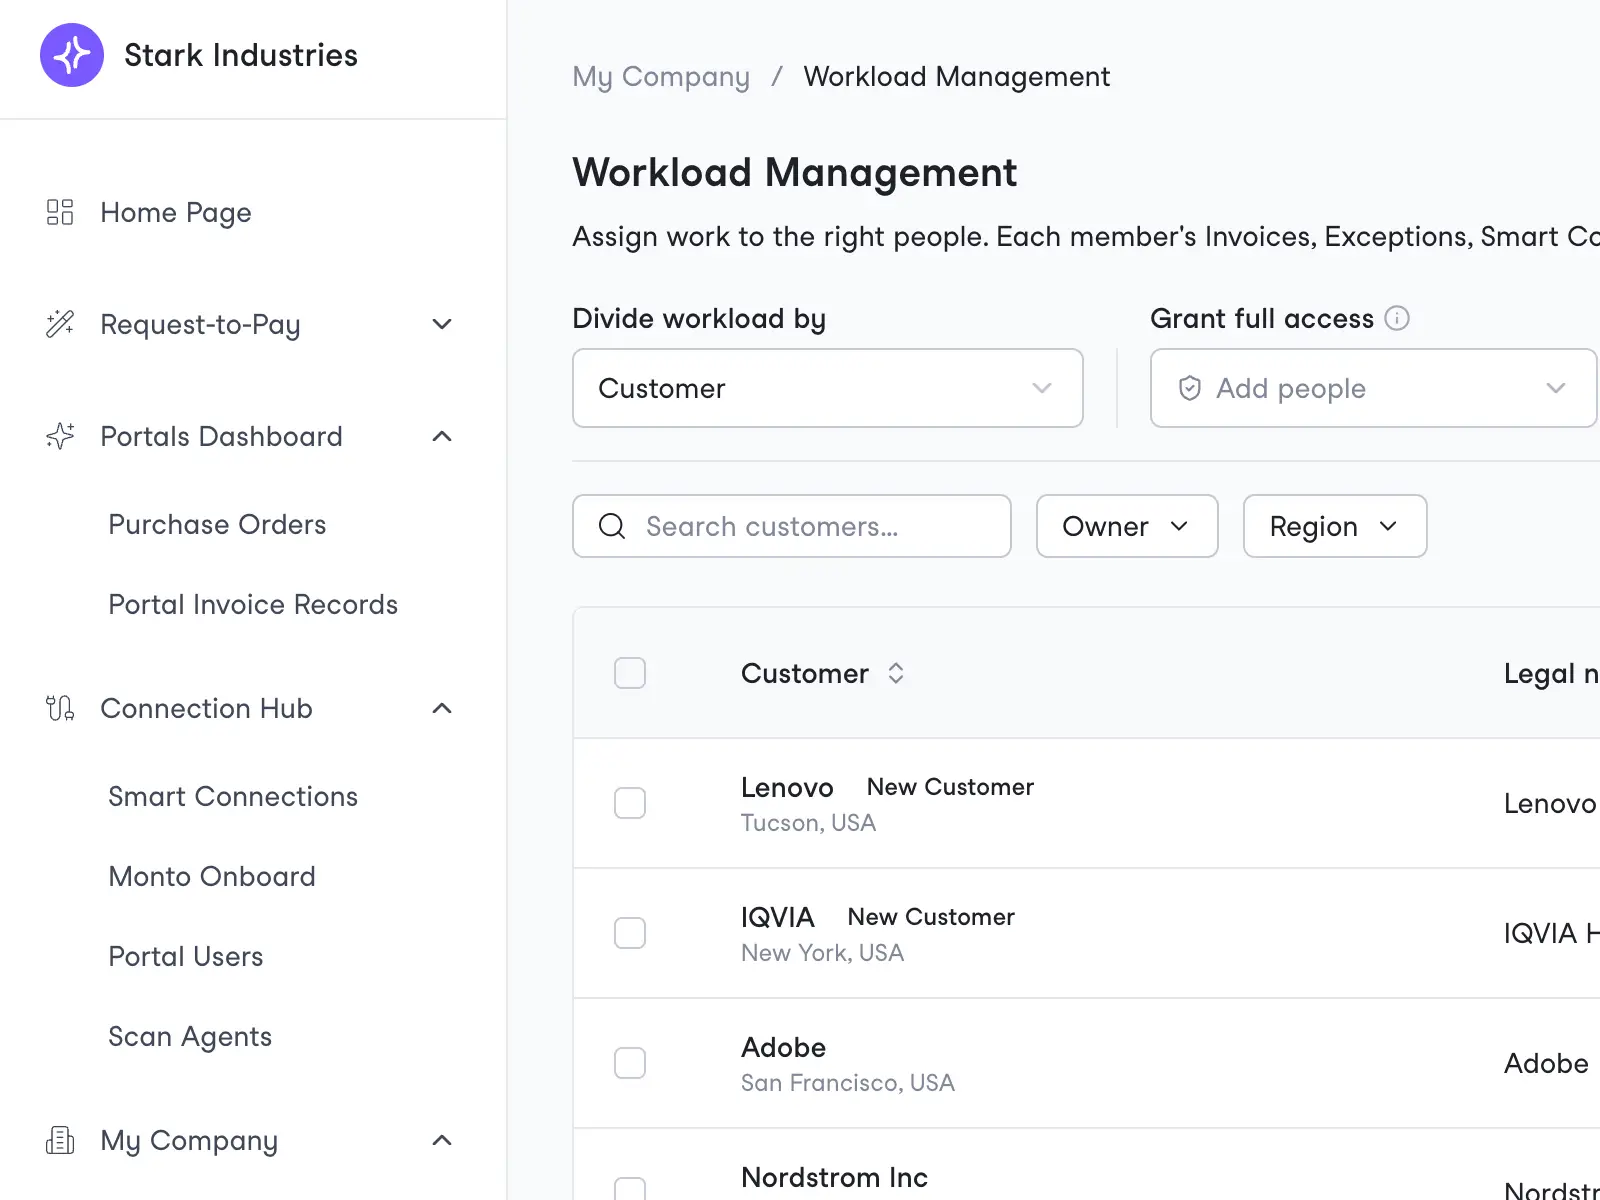This screenshot has width=1600, height=1200.
Task: Click the Connection Hub plug icon
Action: [x=60, y=708]
